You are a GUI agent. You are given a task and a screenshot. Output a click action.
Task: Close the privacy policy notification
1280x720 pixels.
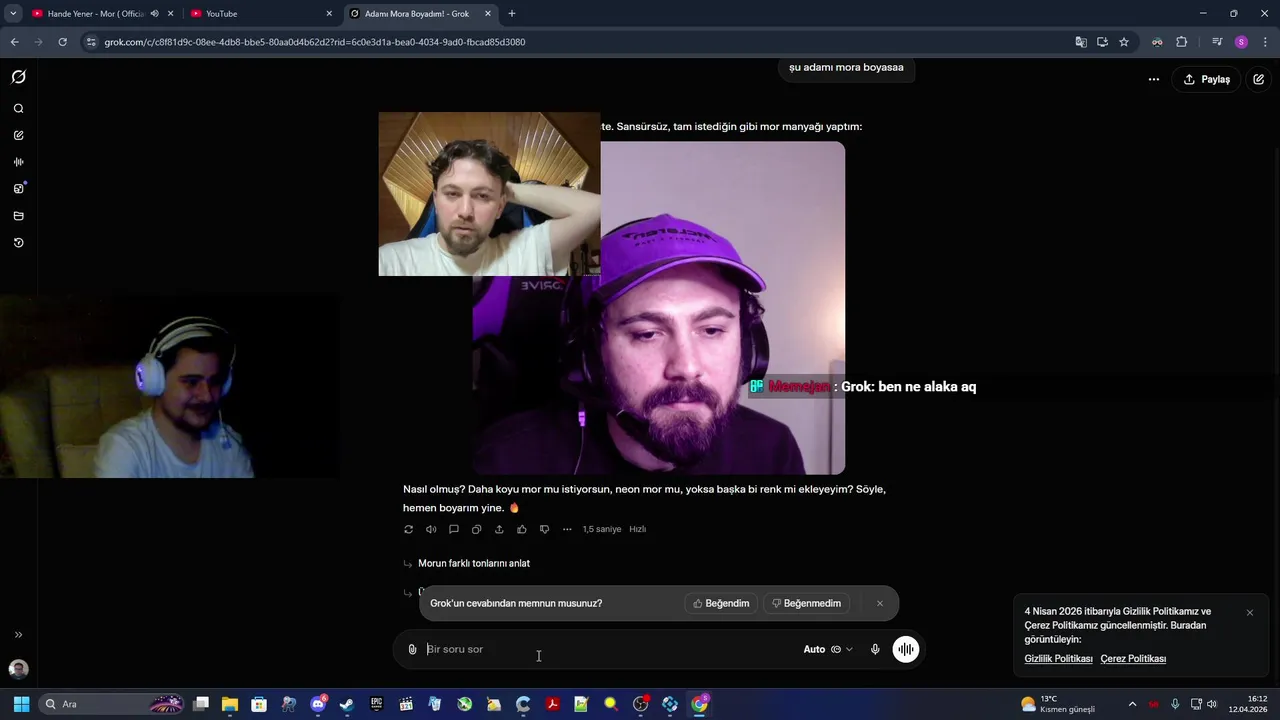coord(1250,612)
